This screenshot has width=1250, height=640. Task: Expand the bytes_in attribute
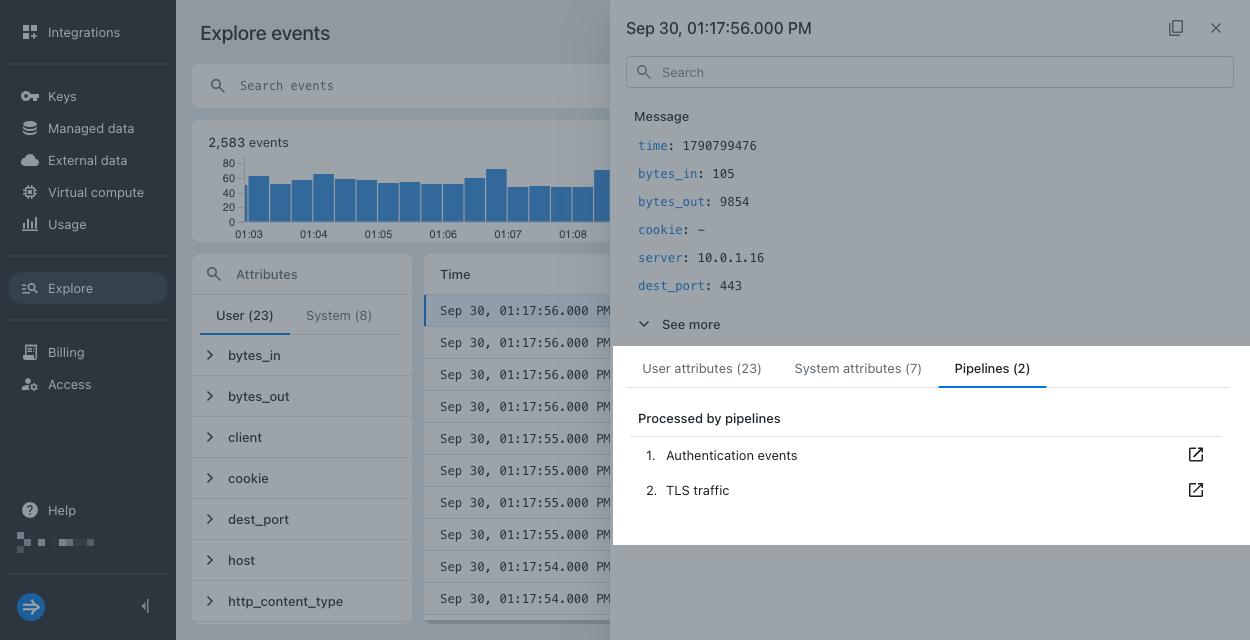[210, 355]
